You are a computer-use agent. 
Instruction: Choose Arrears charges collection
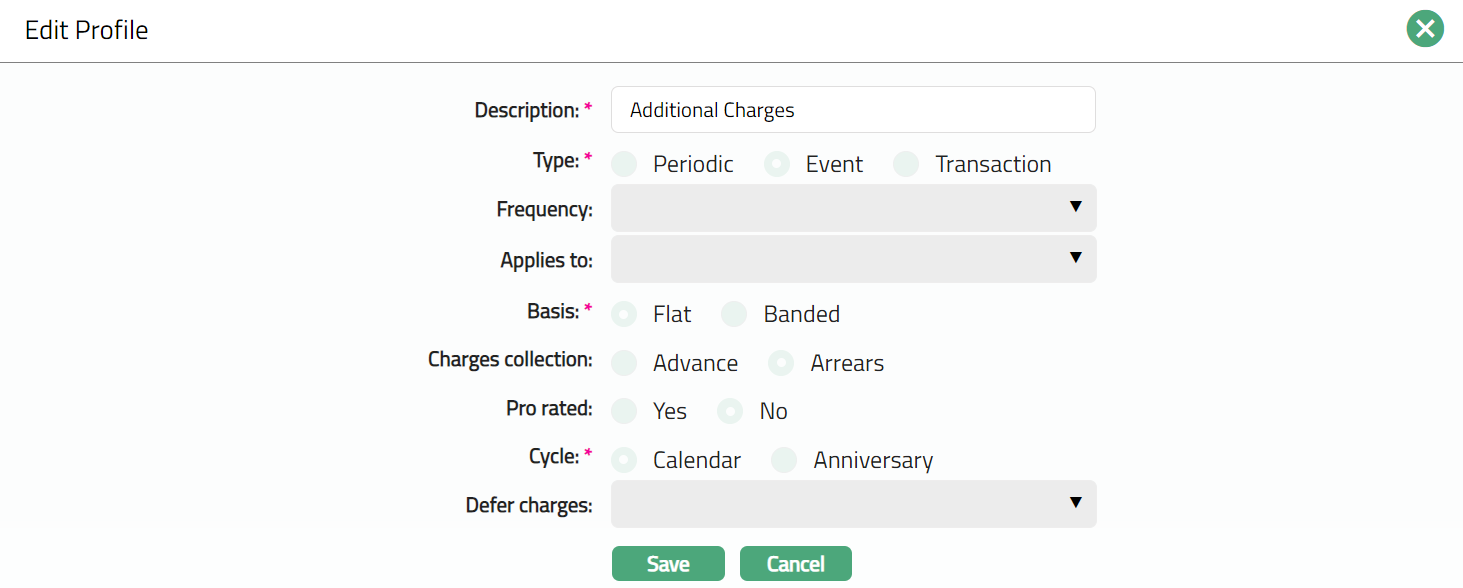pos(781,363)
